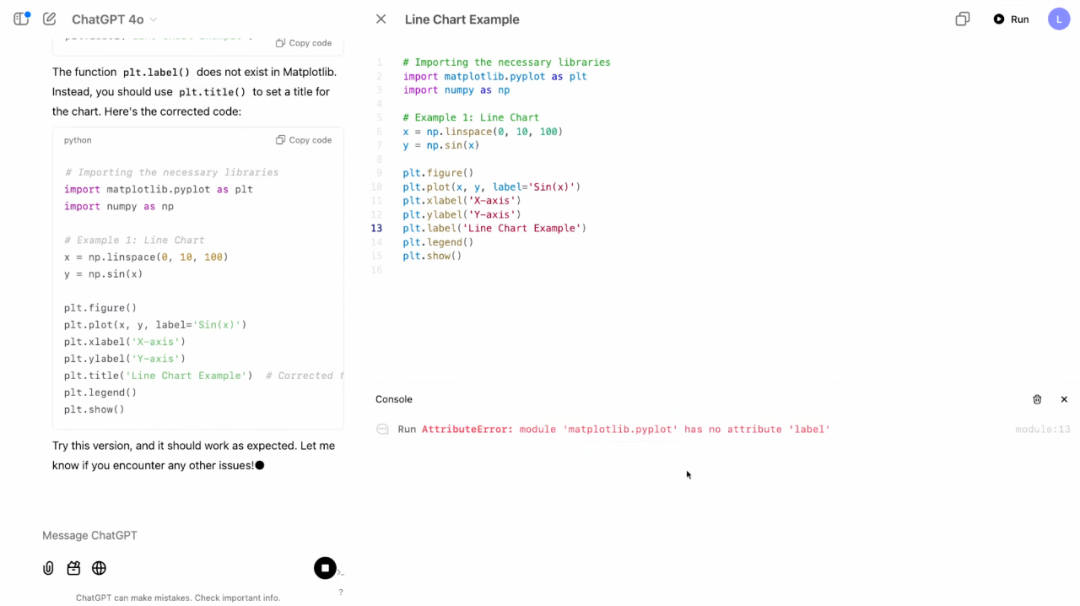Click the Console panel label
Image resolution: width=1080 pixels, height=606 pixels.
click(393, 399)
